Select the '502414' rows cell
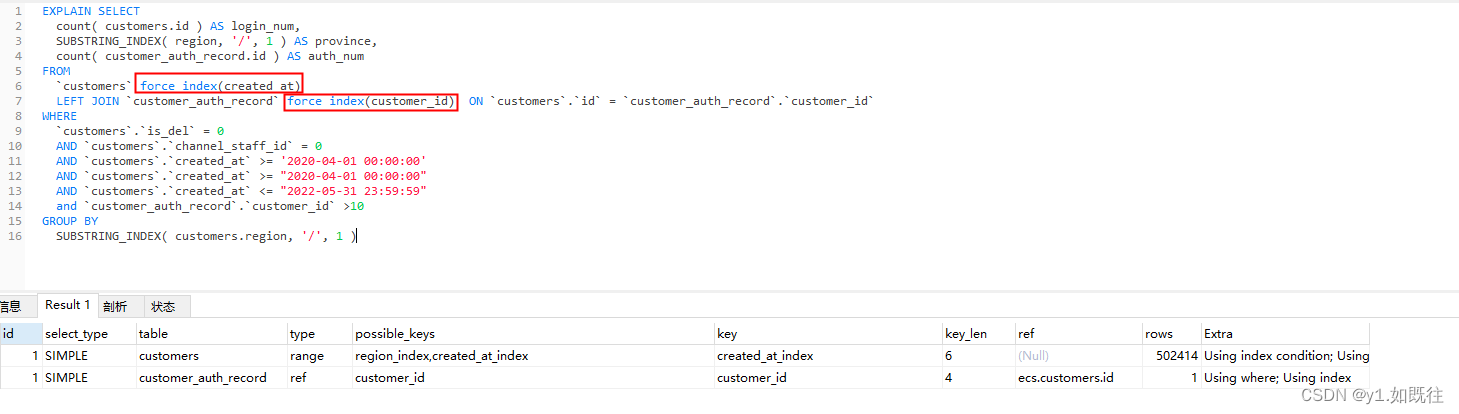Screen dimensions: 1459x414 pos(1171,355)
